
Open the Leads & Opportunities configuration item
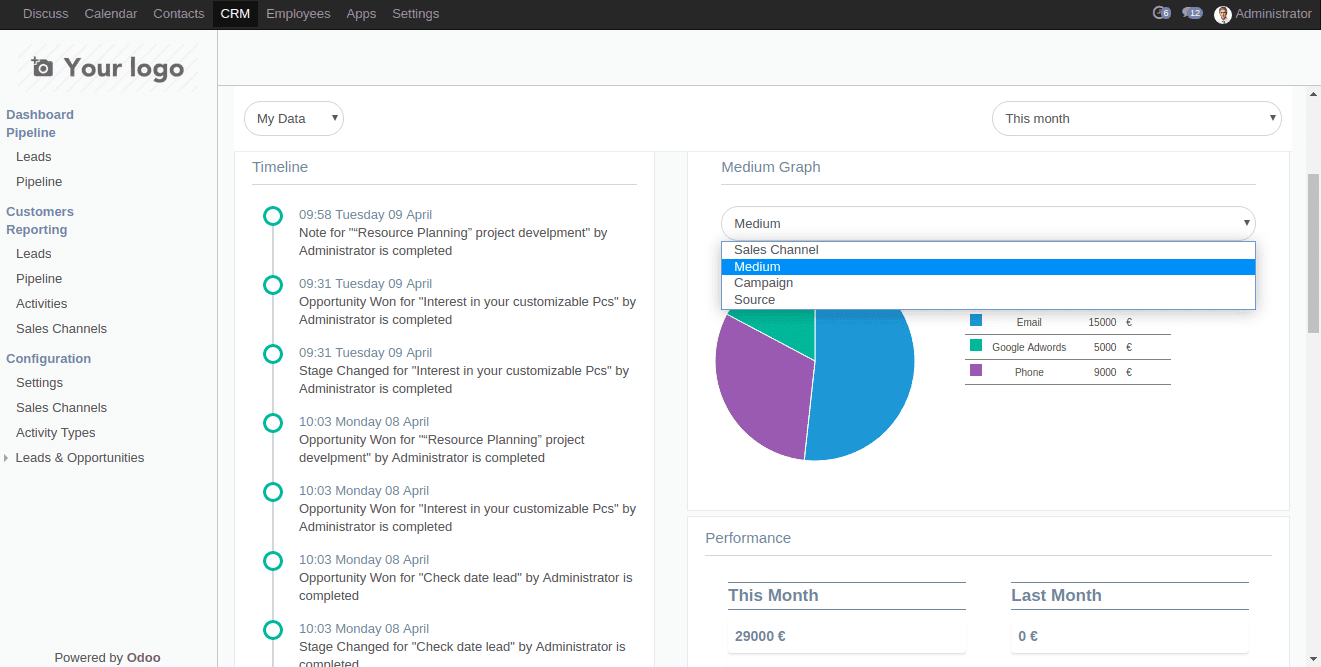[x=80, y=458]
